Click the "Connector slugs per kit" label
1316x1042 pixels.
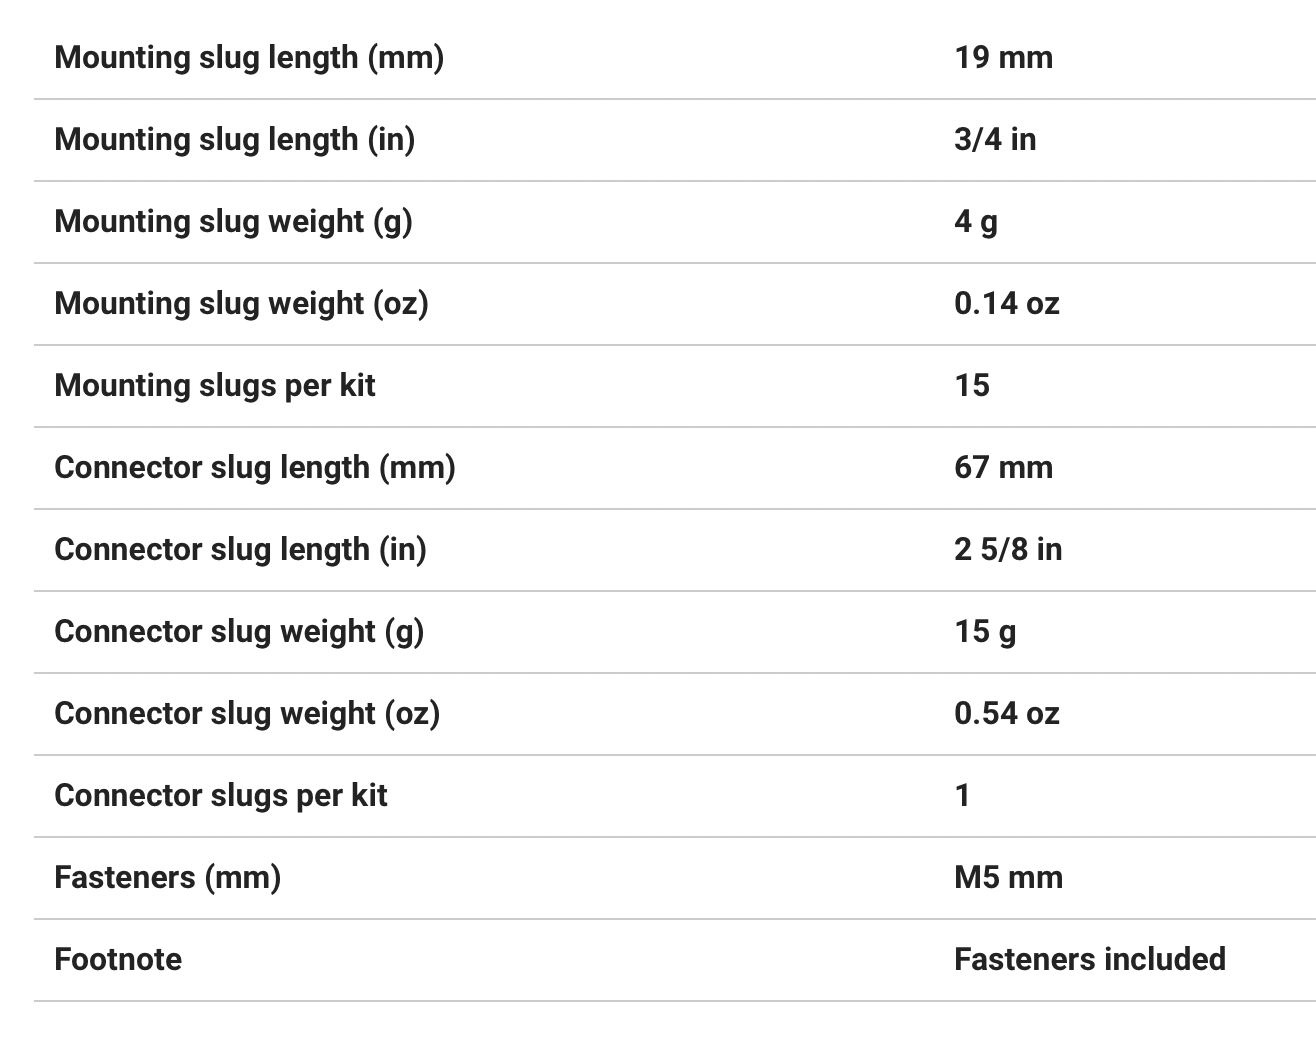tap(221, 795)
